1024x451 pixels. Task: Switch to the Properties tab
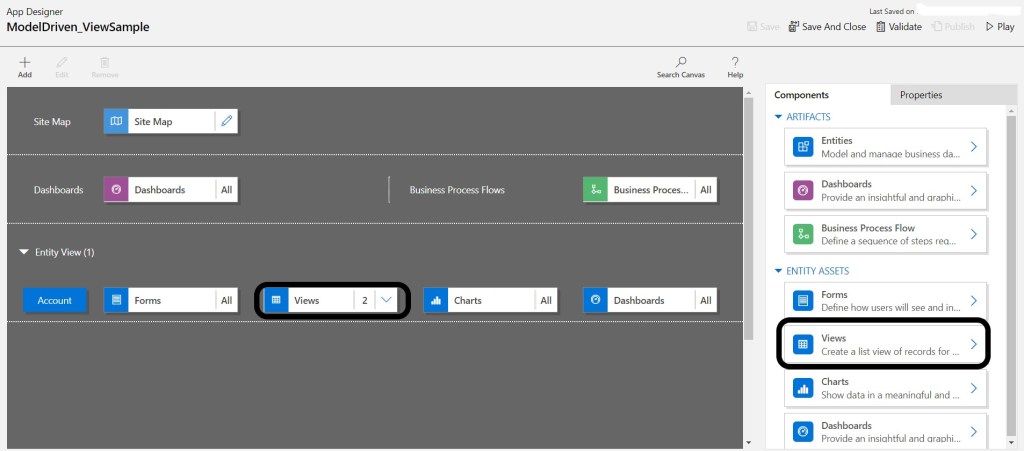point(920,95)
